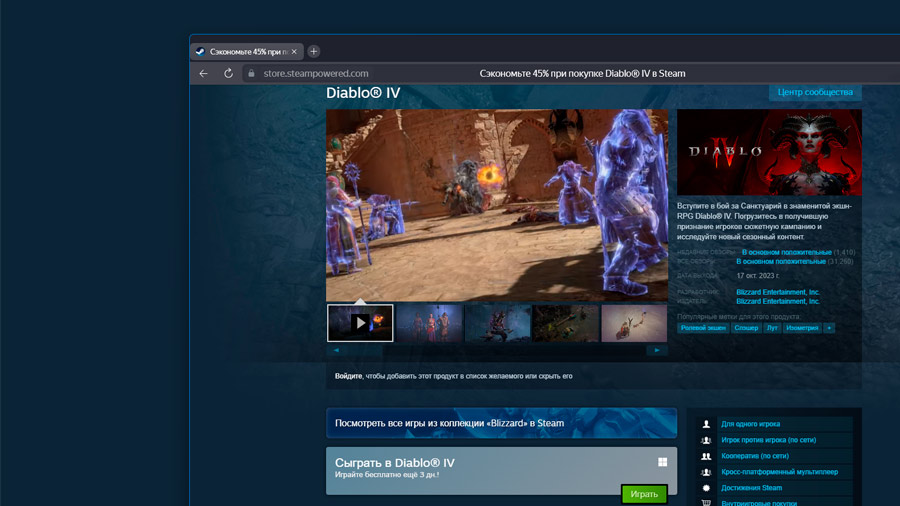This screenshot has height=506, width=900.
Task: Open a new browser tab with plus
Action: (313, 52)
